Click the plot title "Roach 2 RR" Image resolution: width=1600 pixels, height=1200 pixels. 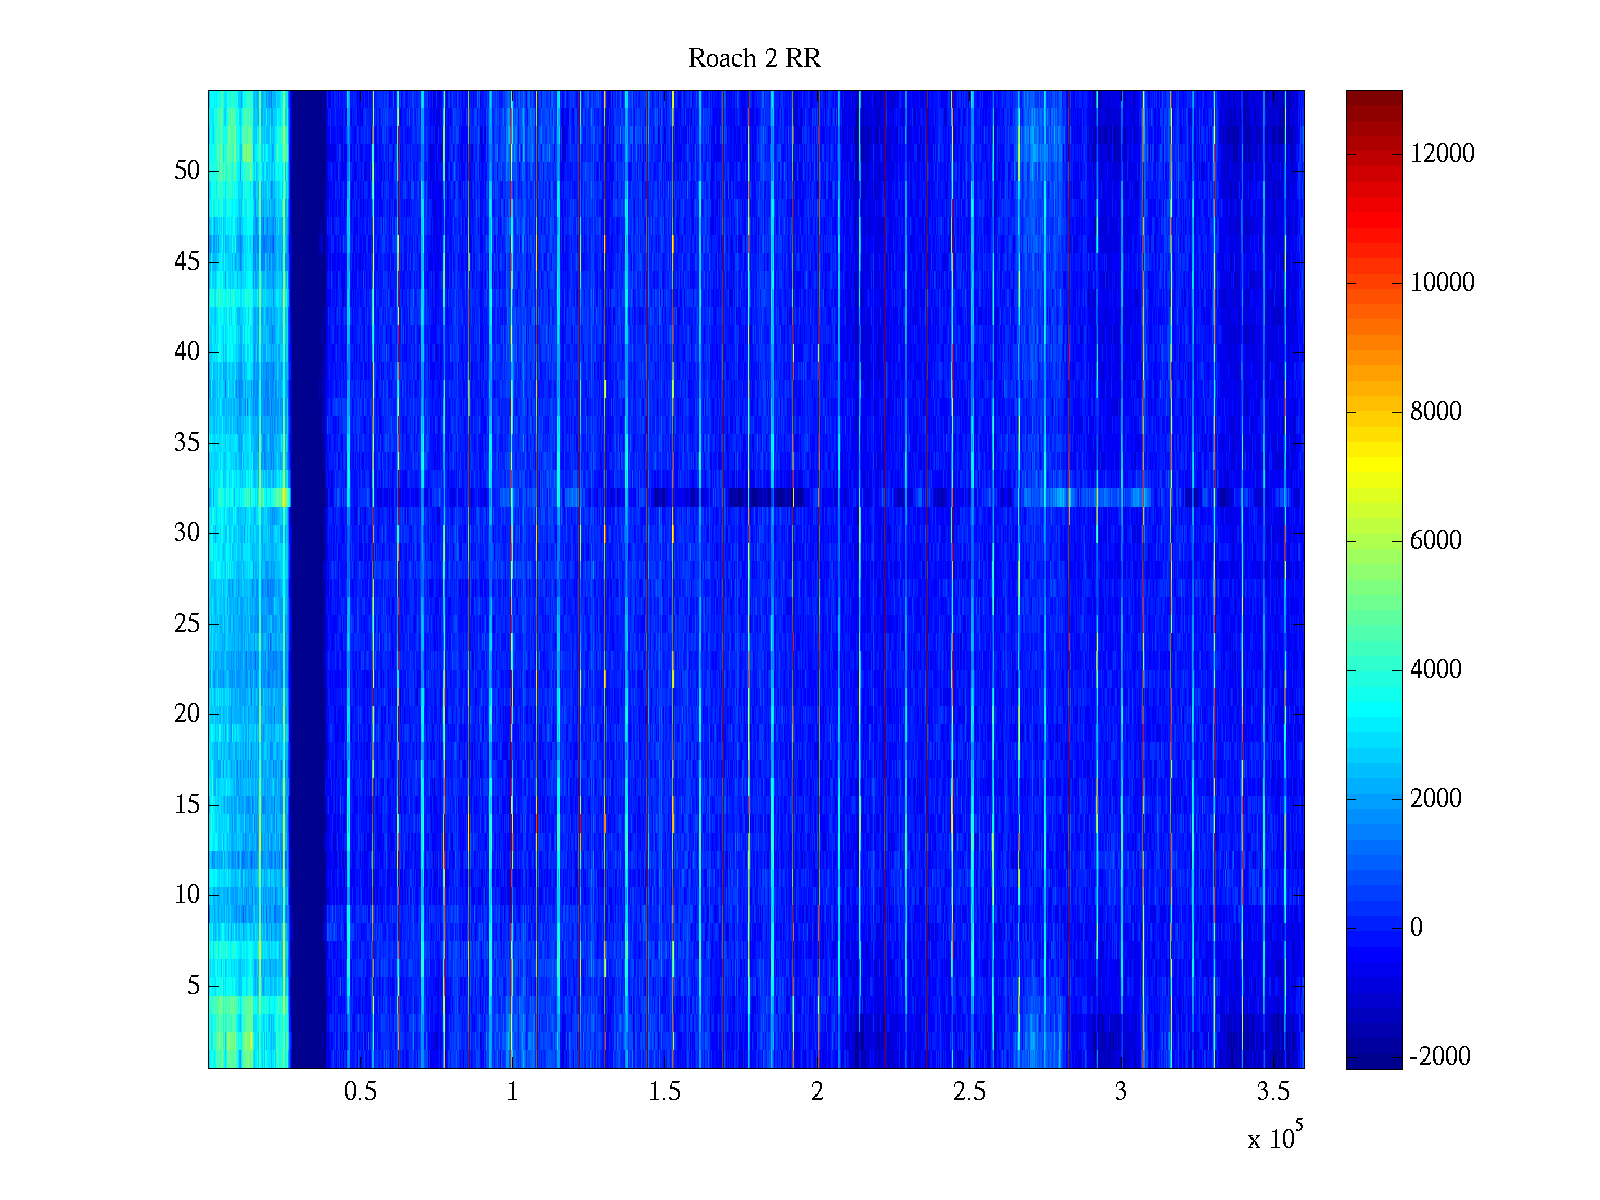(x=754, y=59)
